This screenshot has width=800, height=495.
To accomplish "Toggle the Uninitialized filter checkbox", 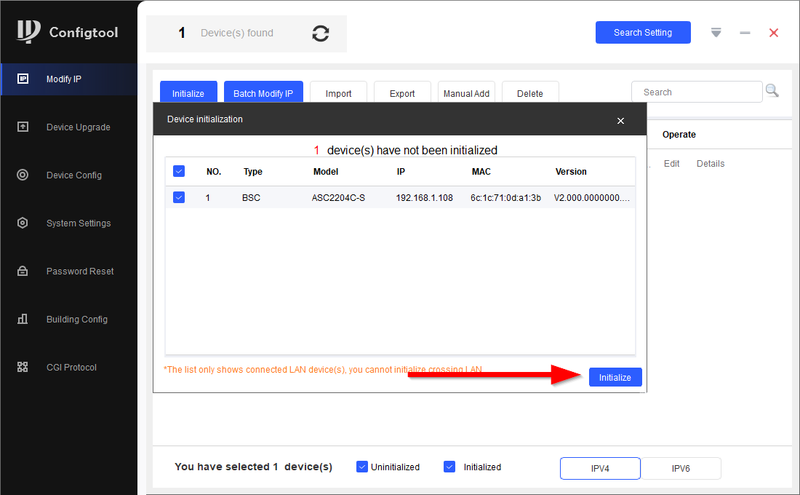I will (363, 467).
